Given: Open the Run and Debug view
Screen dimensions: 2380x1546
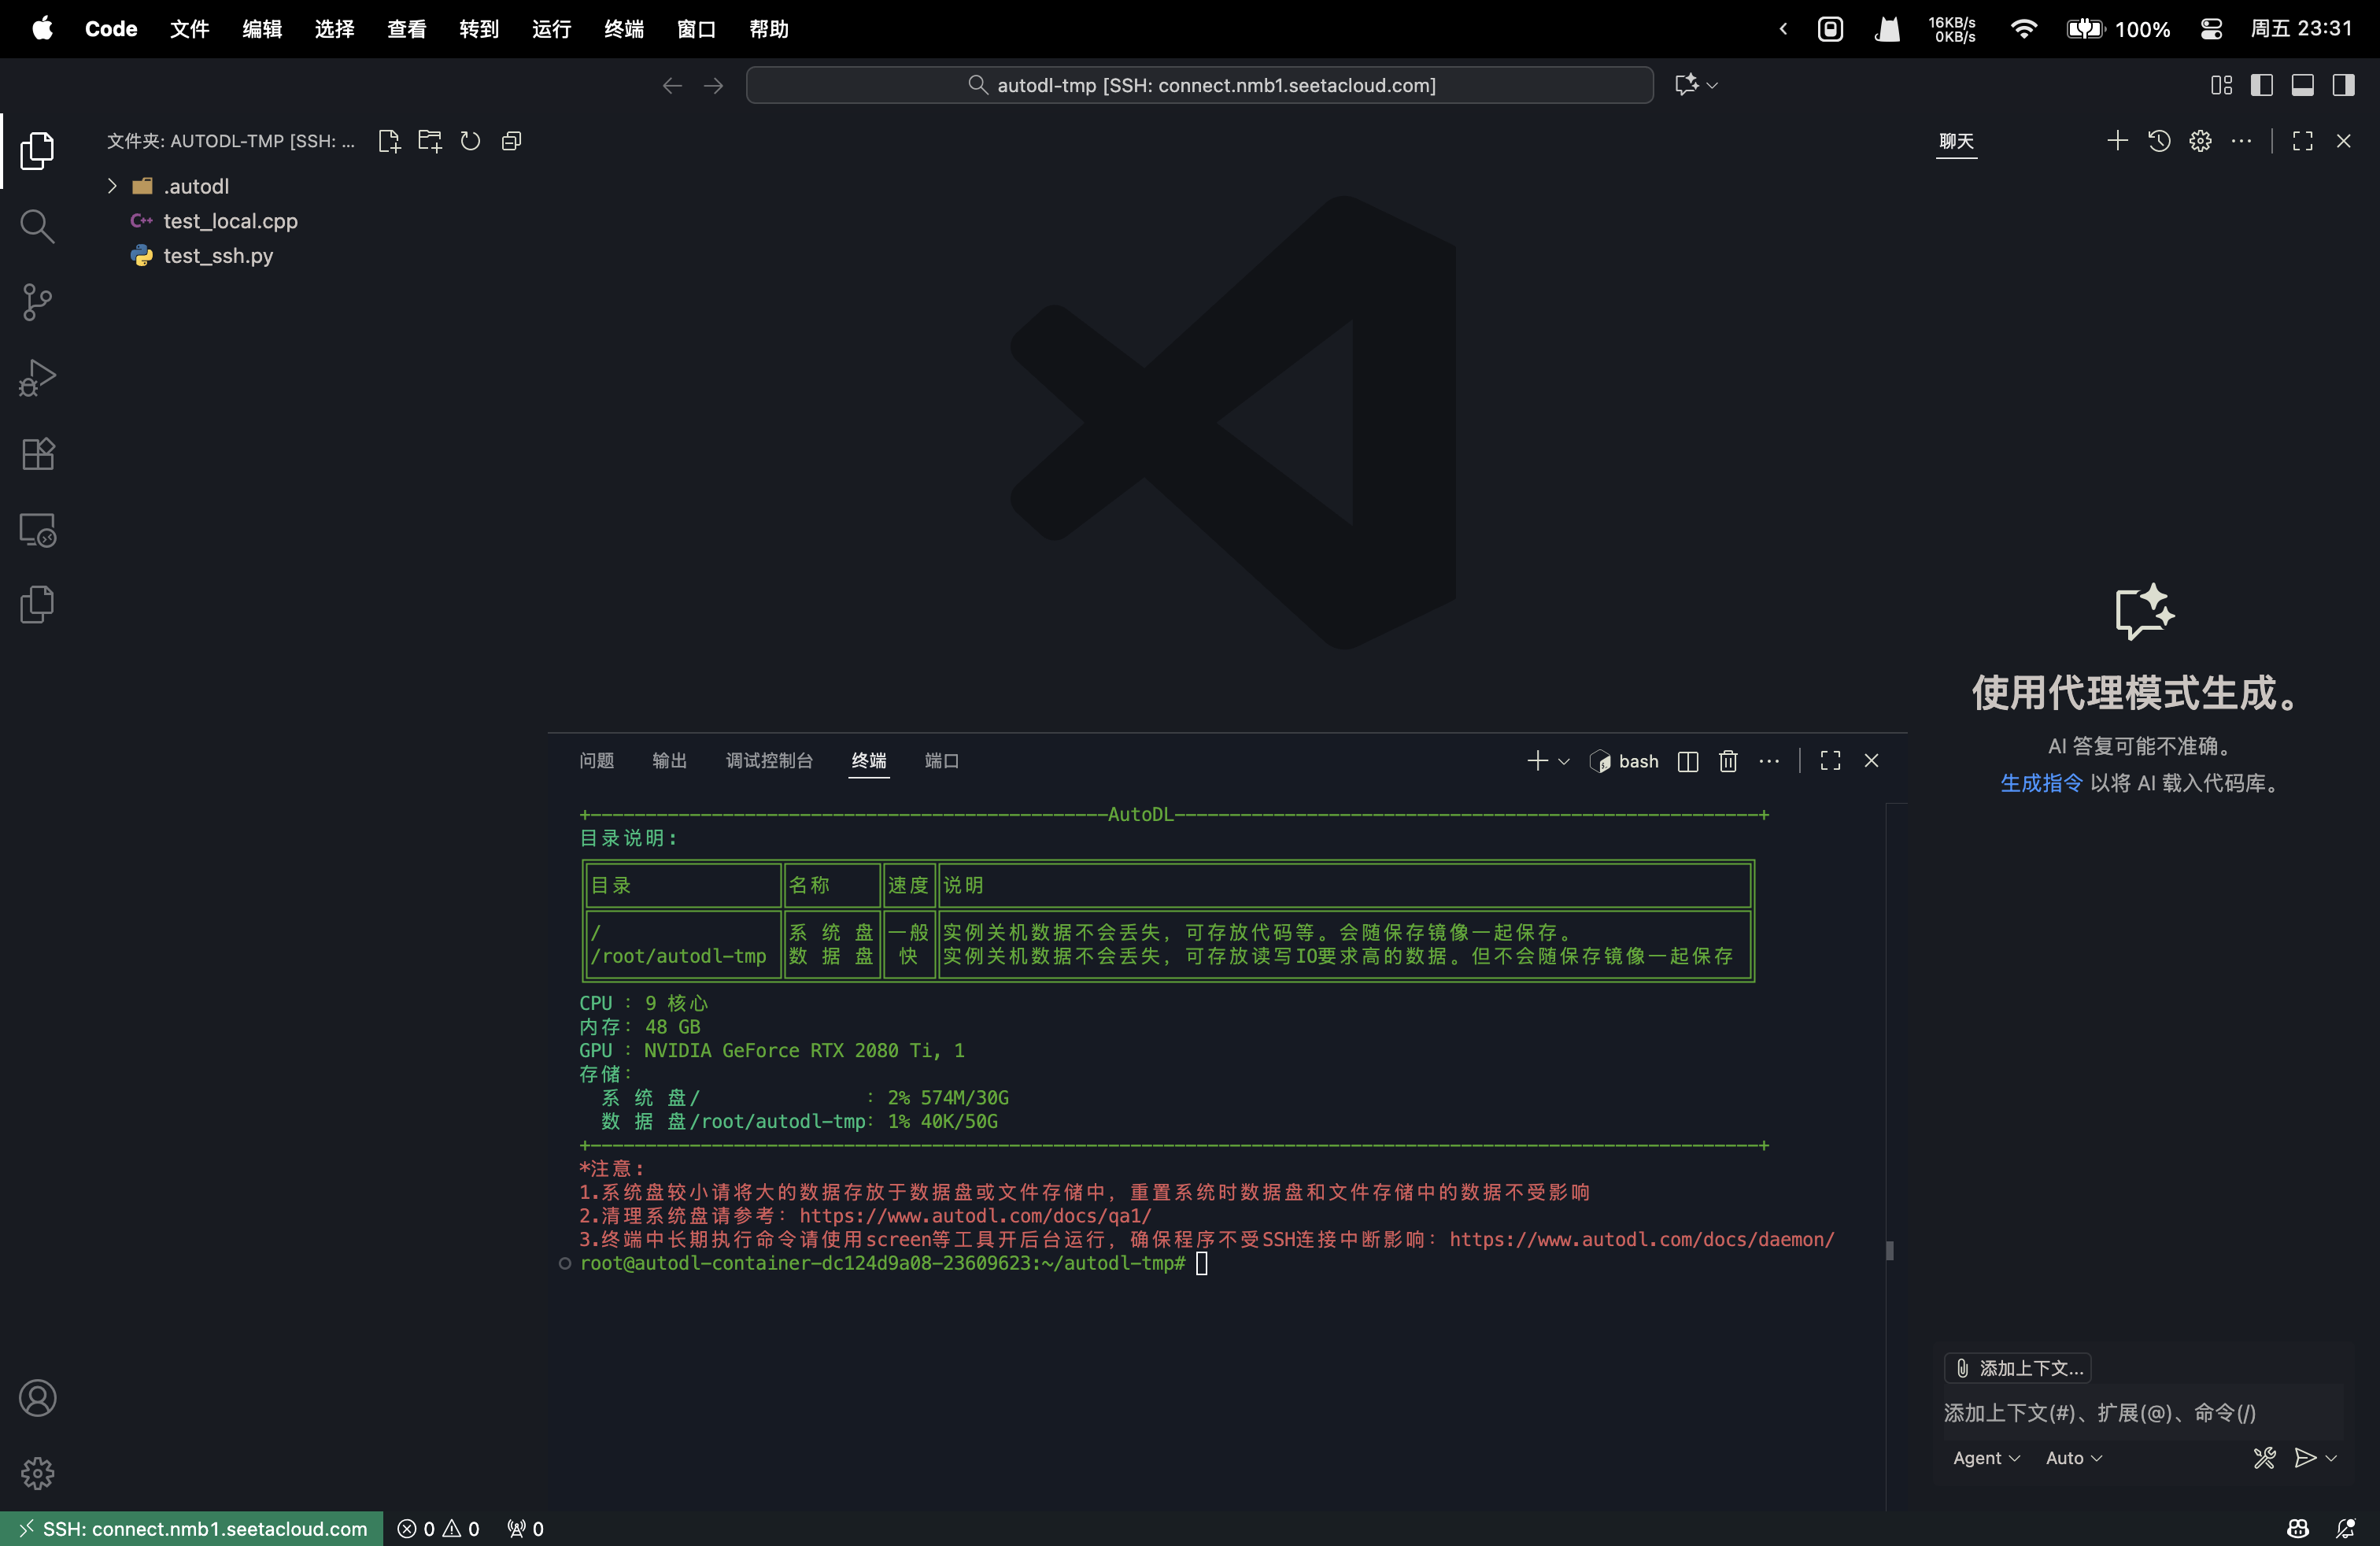Looking at the screenshot, I should 37,378.
